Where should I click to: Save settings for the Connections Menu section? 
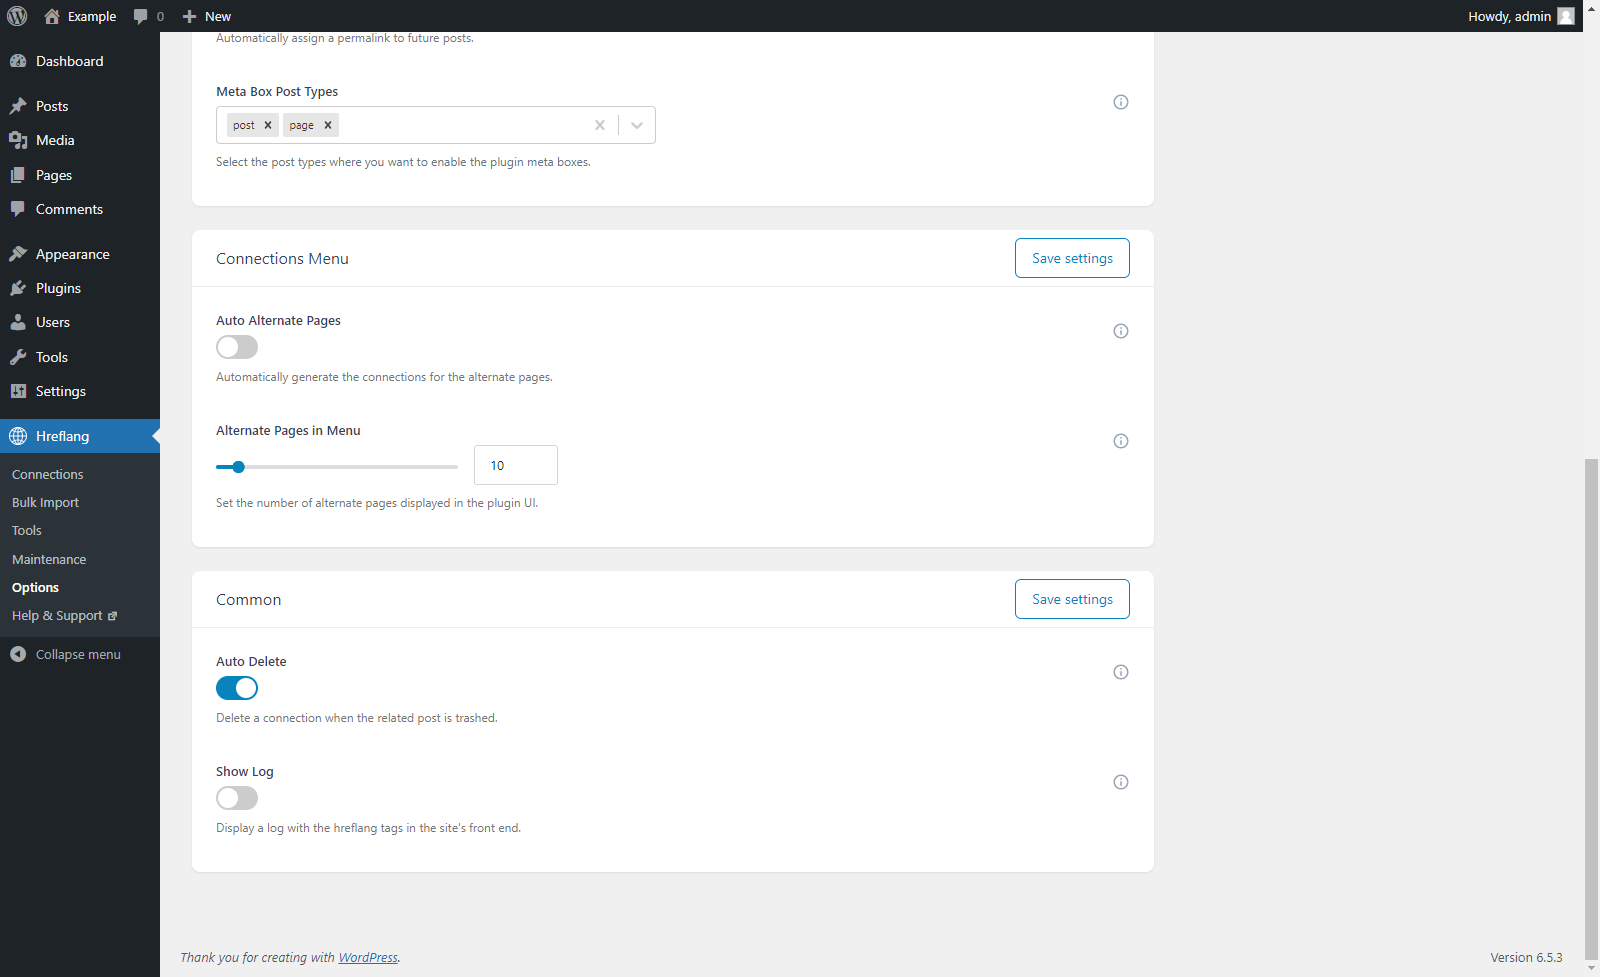1071,258
